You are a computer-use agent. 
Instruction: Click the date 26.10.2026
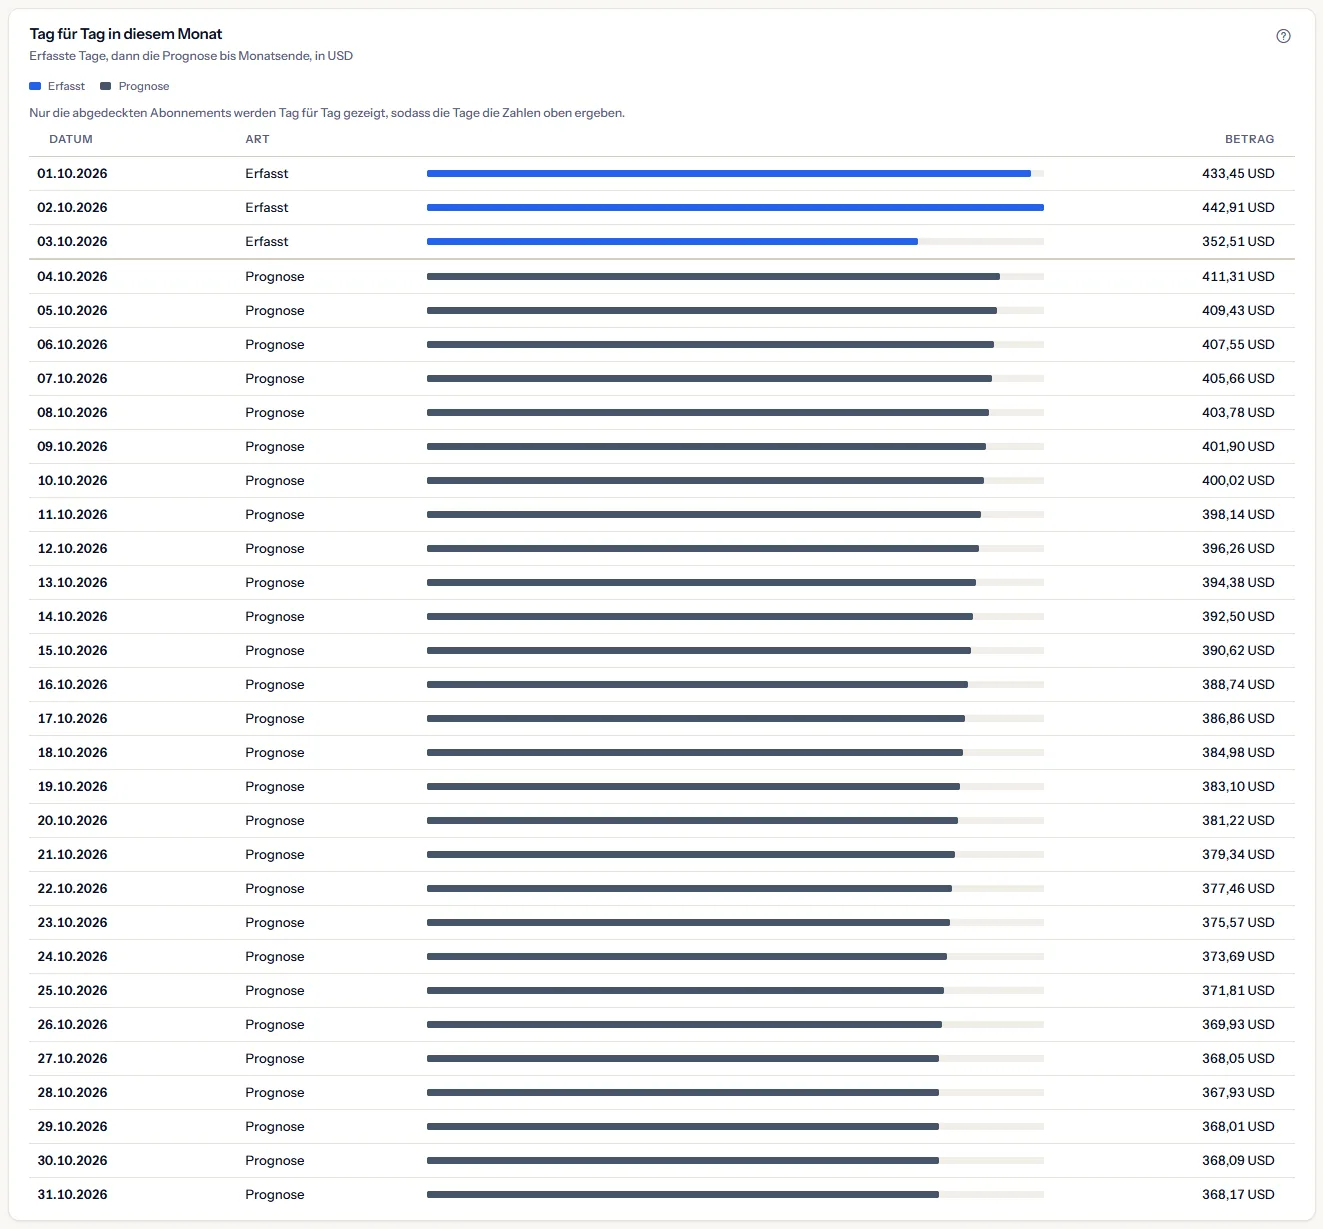pos(72,1024)
